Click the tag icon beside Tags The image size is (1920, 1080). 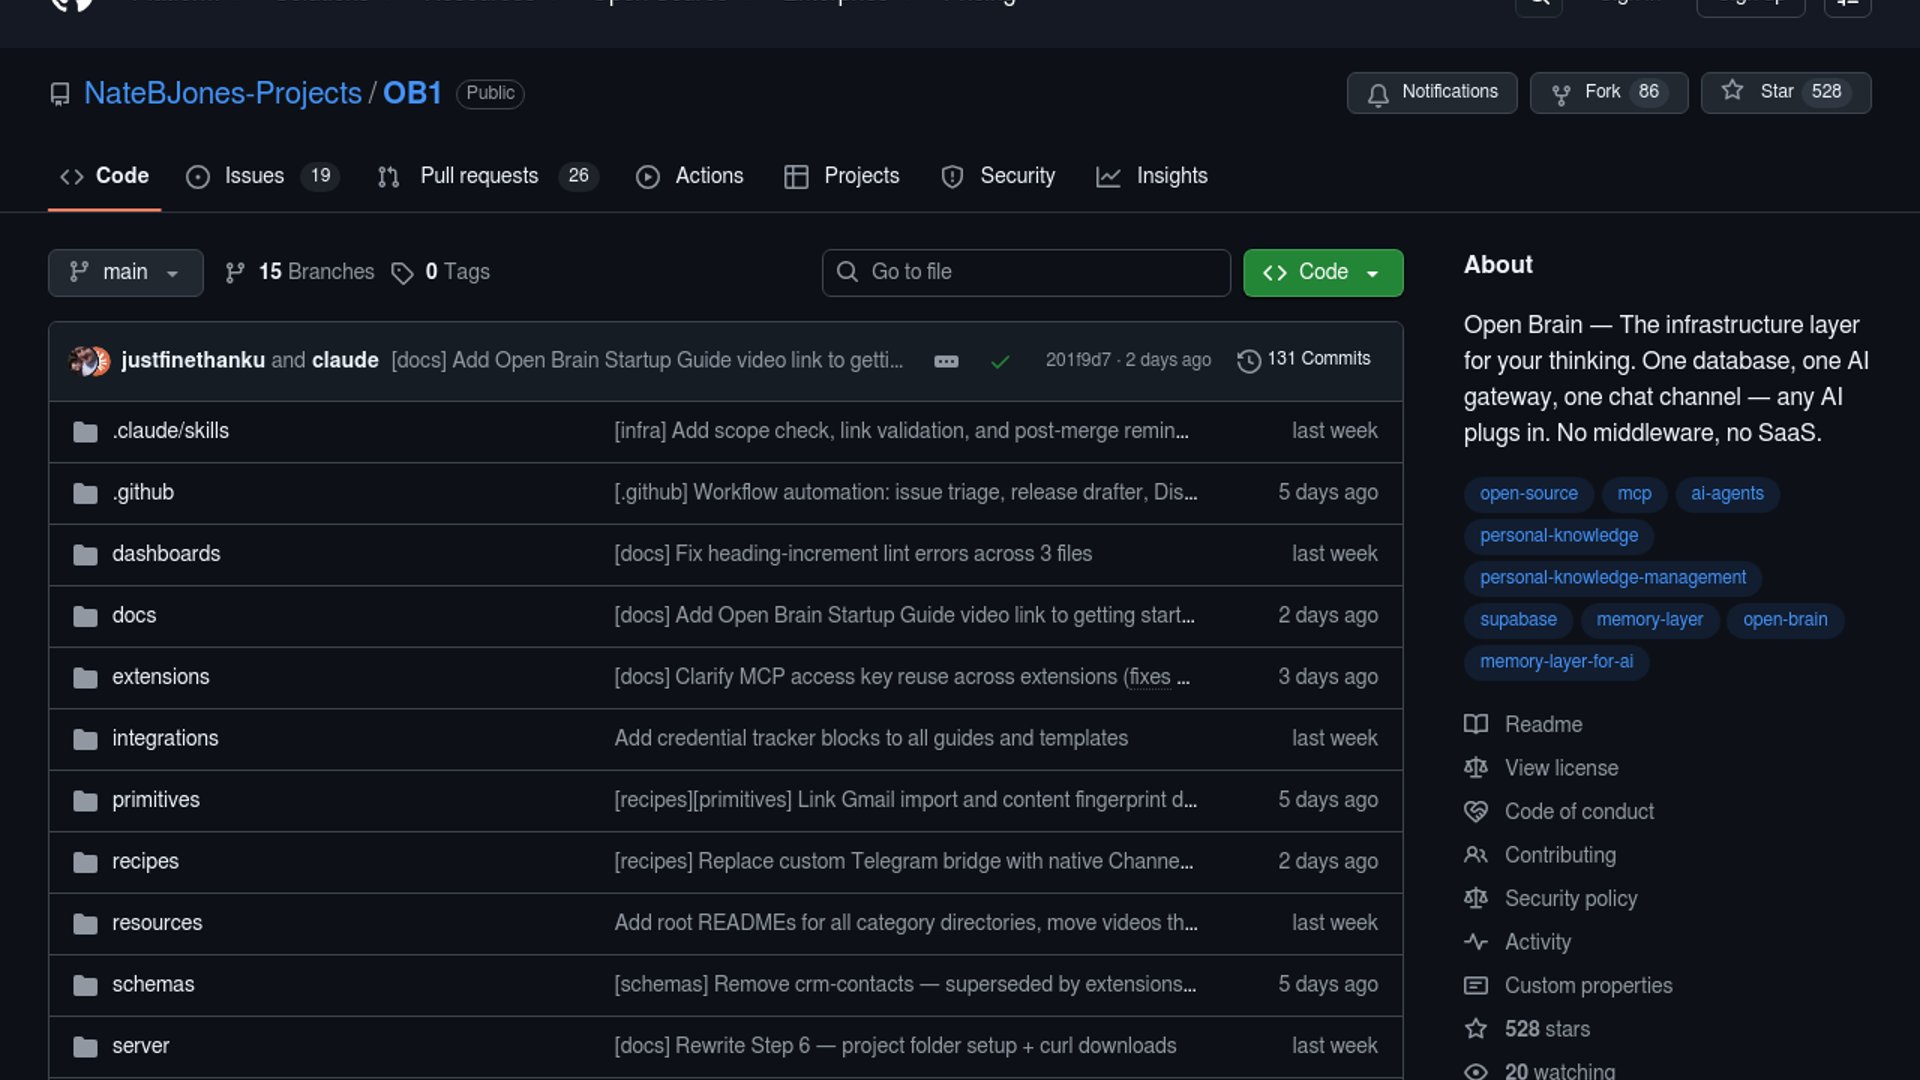(x=402, y=273)
